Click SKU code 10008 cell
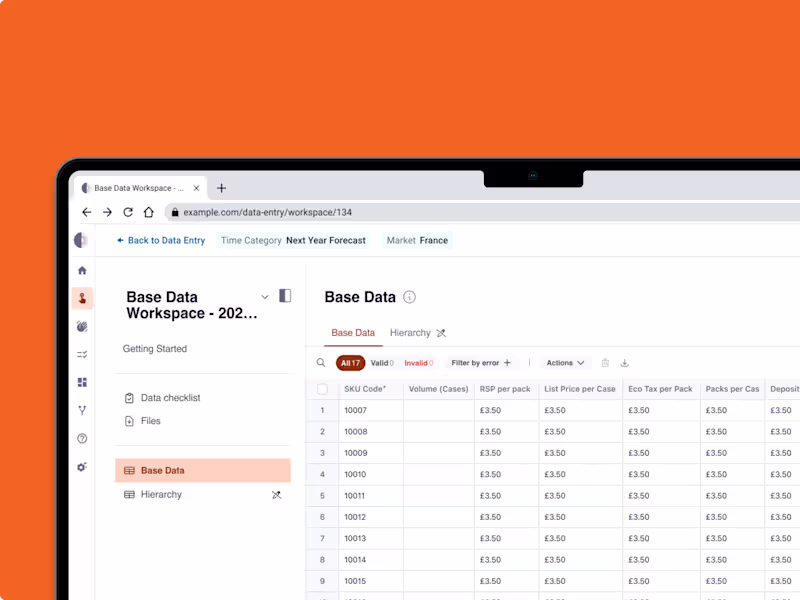Screen dimensions: 800x600 371,432
